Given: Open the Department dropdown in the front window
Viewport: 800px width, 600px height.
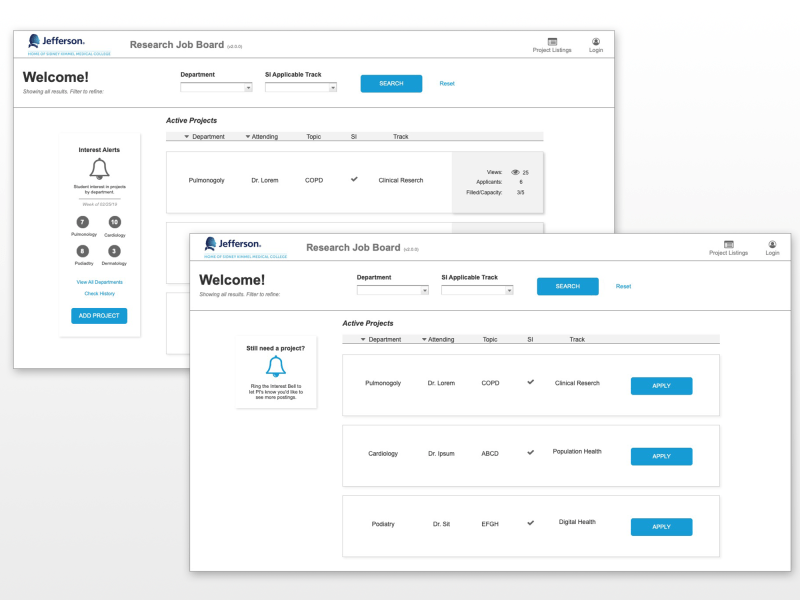Looking at the screenshot, I should (392, 290).
